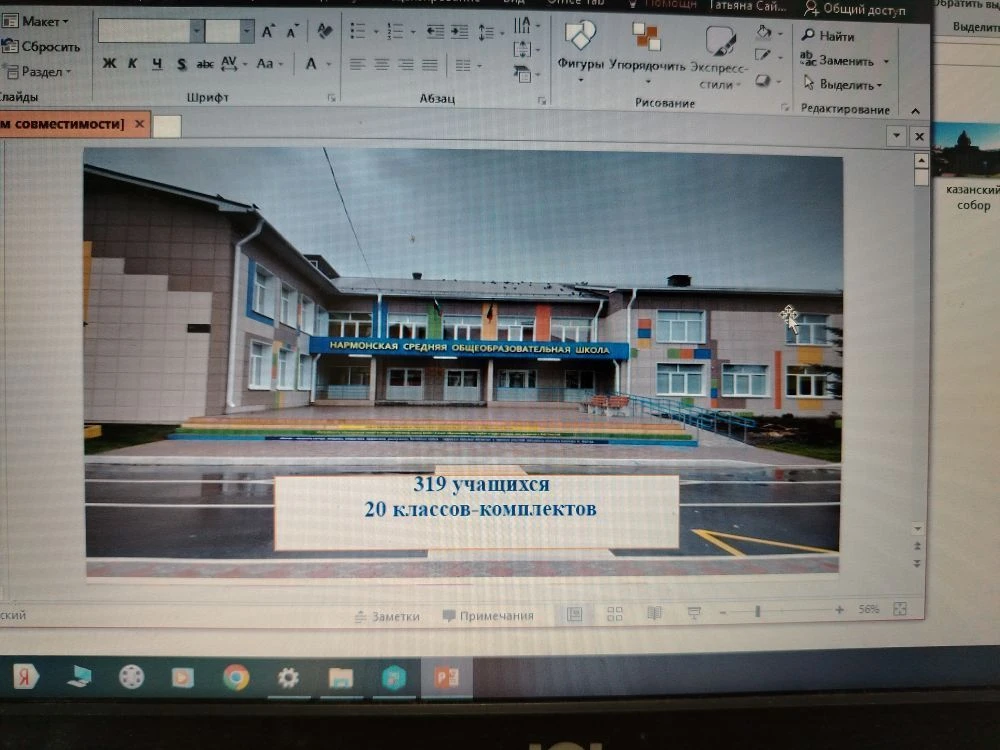Click the increase font size icon

[268, 32]
